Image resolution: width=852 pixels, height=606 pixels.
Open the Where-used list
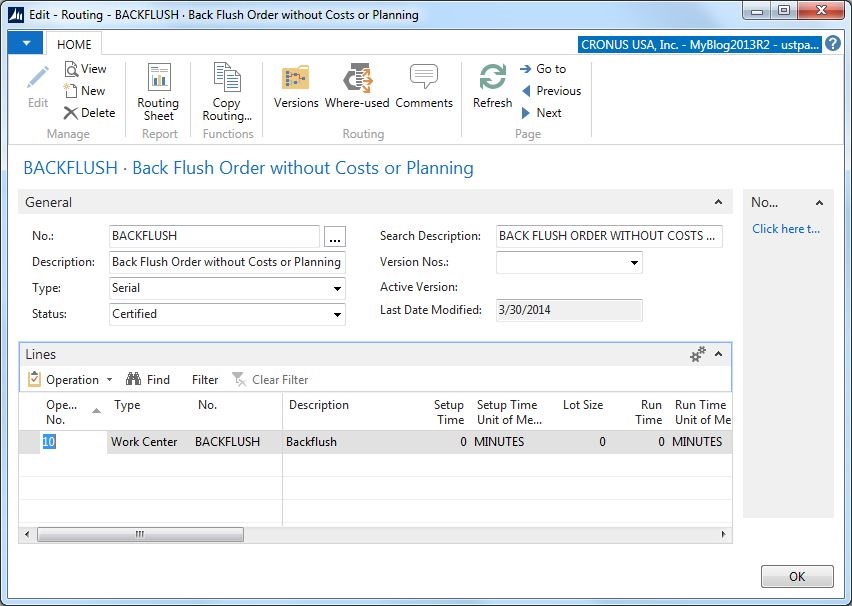357,86
